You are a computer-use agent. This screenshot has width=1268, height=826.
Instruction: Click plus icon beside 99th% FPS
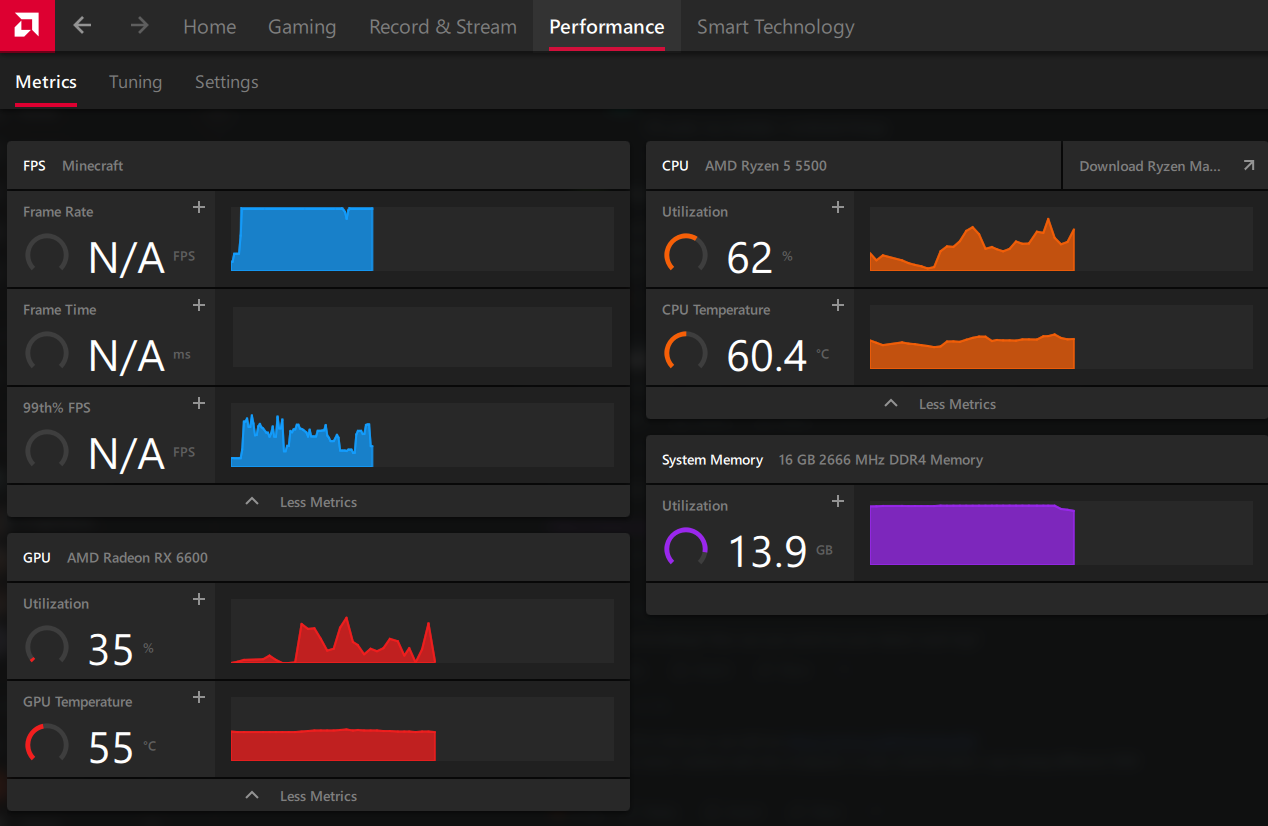click(199, 403)
